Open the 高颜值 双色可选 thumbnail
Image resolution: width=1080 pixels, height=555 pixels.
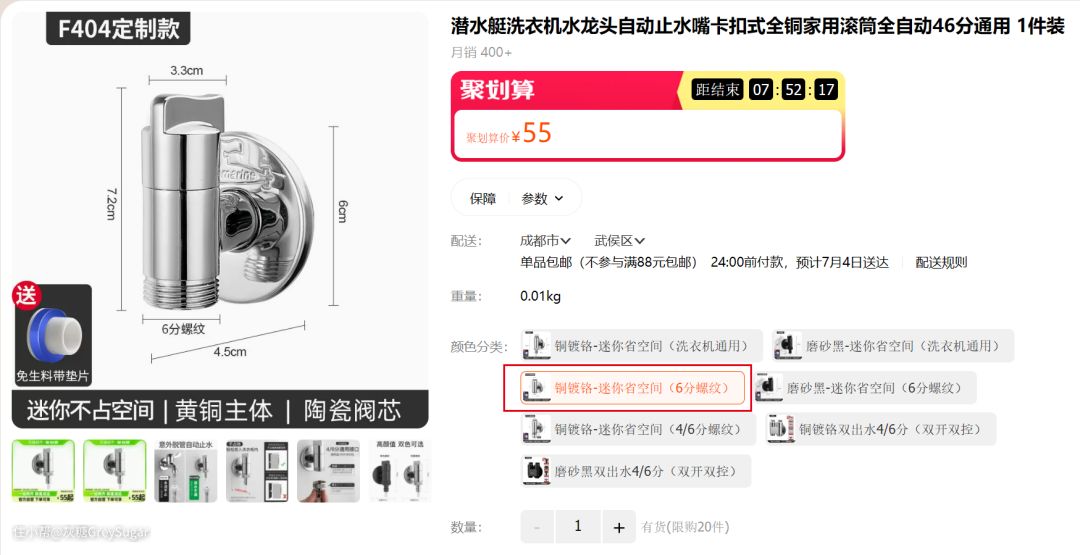(400, 471)
